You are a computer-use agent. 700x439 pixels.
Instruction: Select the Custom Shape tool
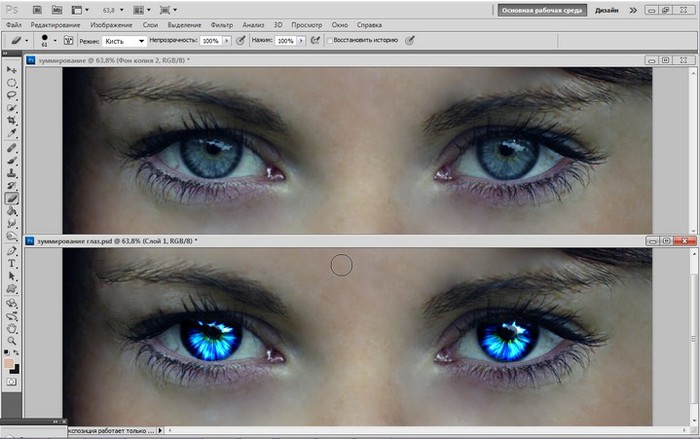[12, 288]
